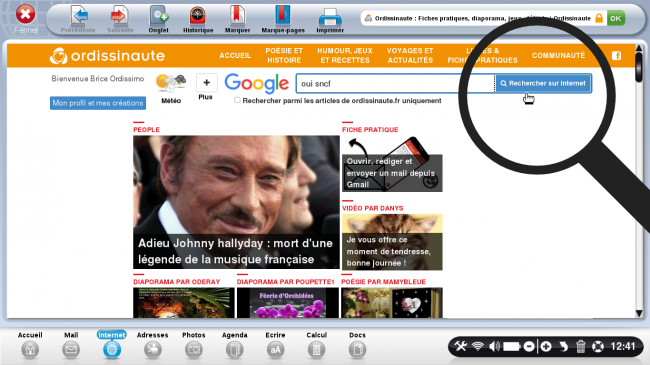Click the Plus button with plus sign

pos(206,83)
